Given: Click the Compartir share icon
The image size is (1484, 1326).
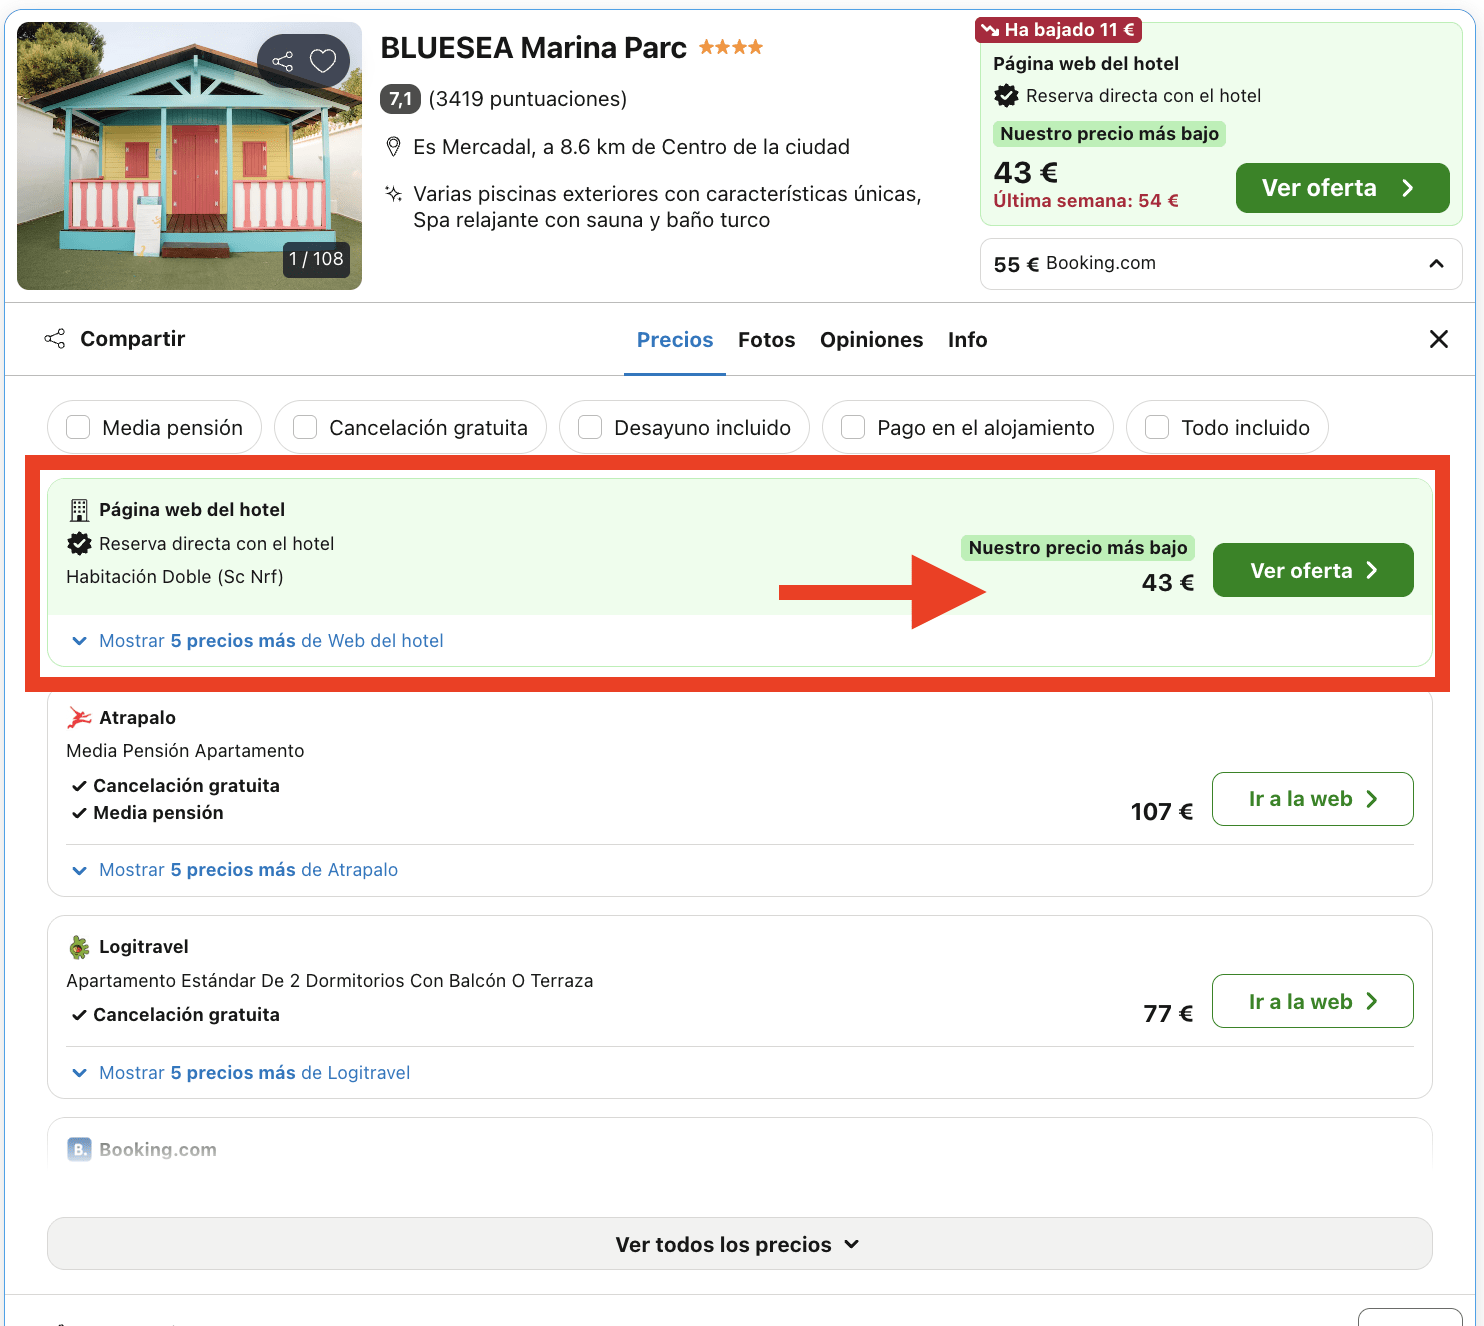Looking at the screenshot, I should pyautogui.click(x=55, y=339).
